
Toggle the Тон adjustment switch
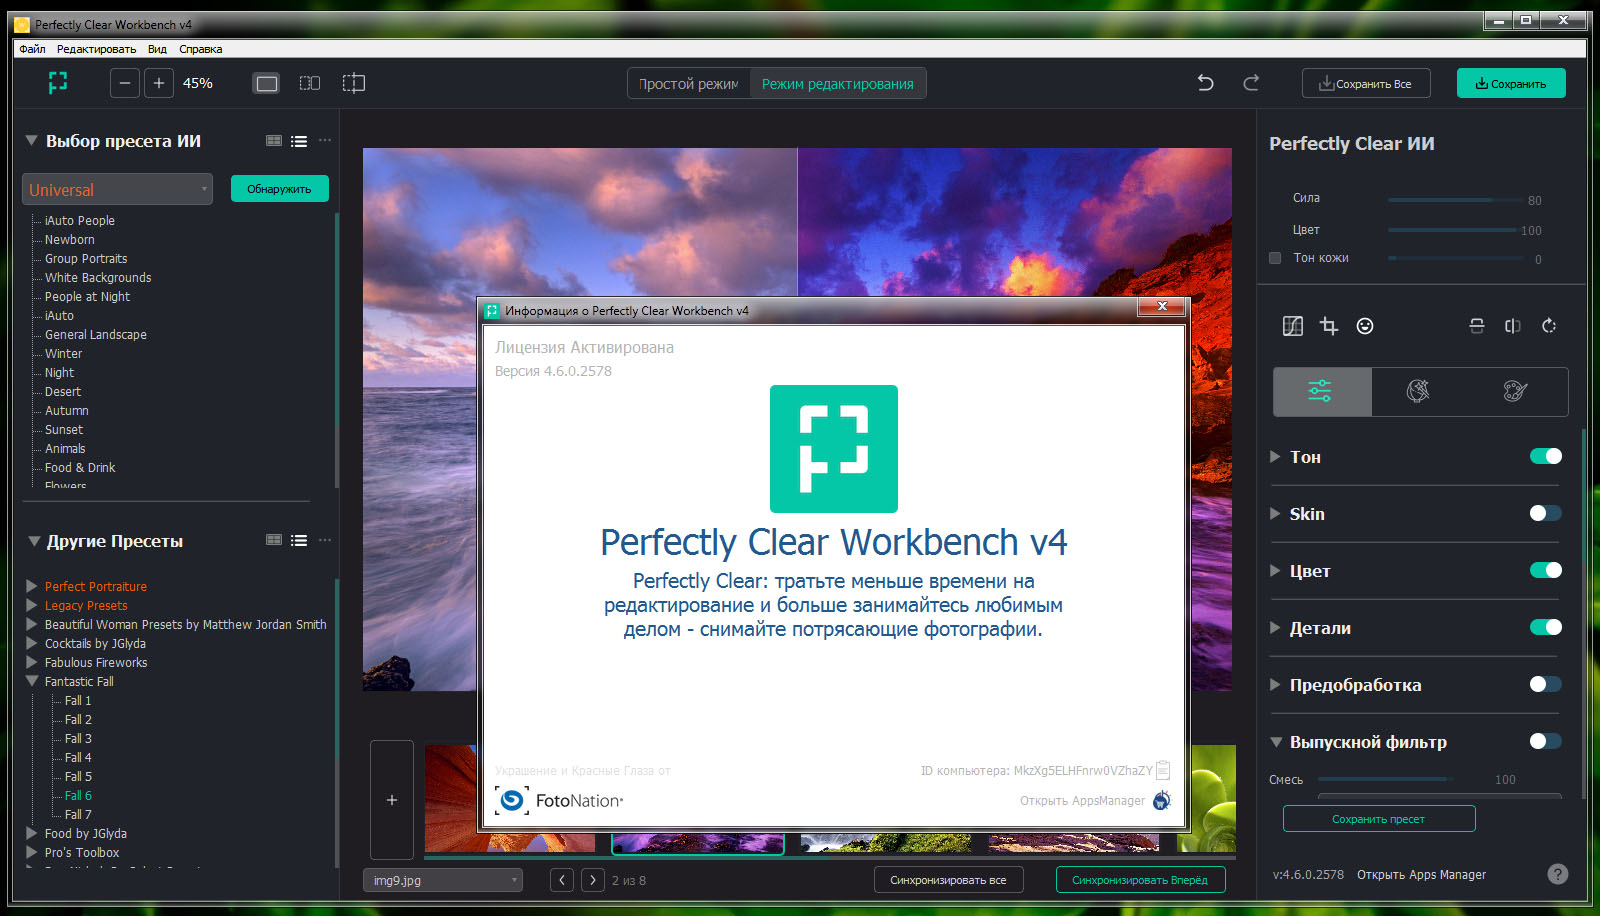coord(1546,456)
